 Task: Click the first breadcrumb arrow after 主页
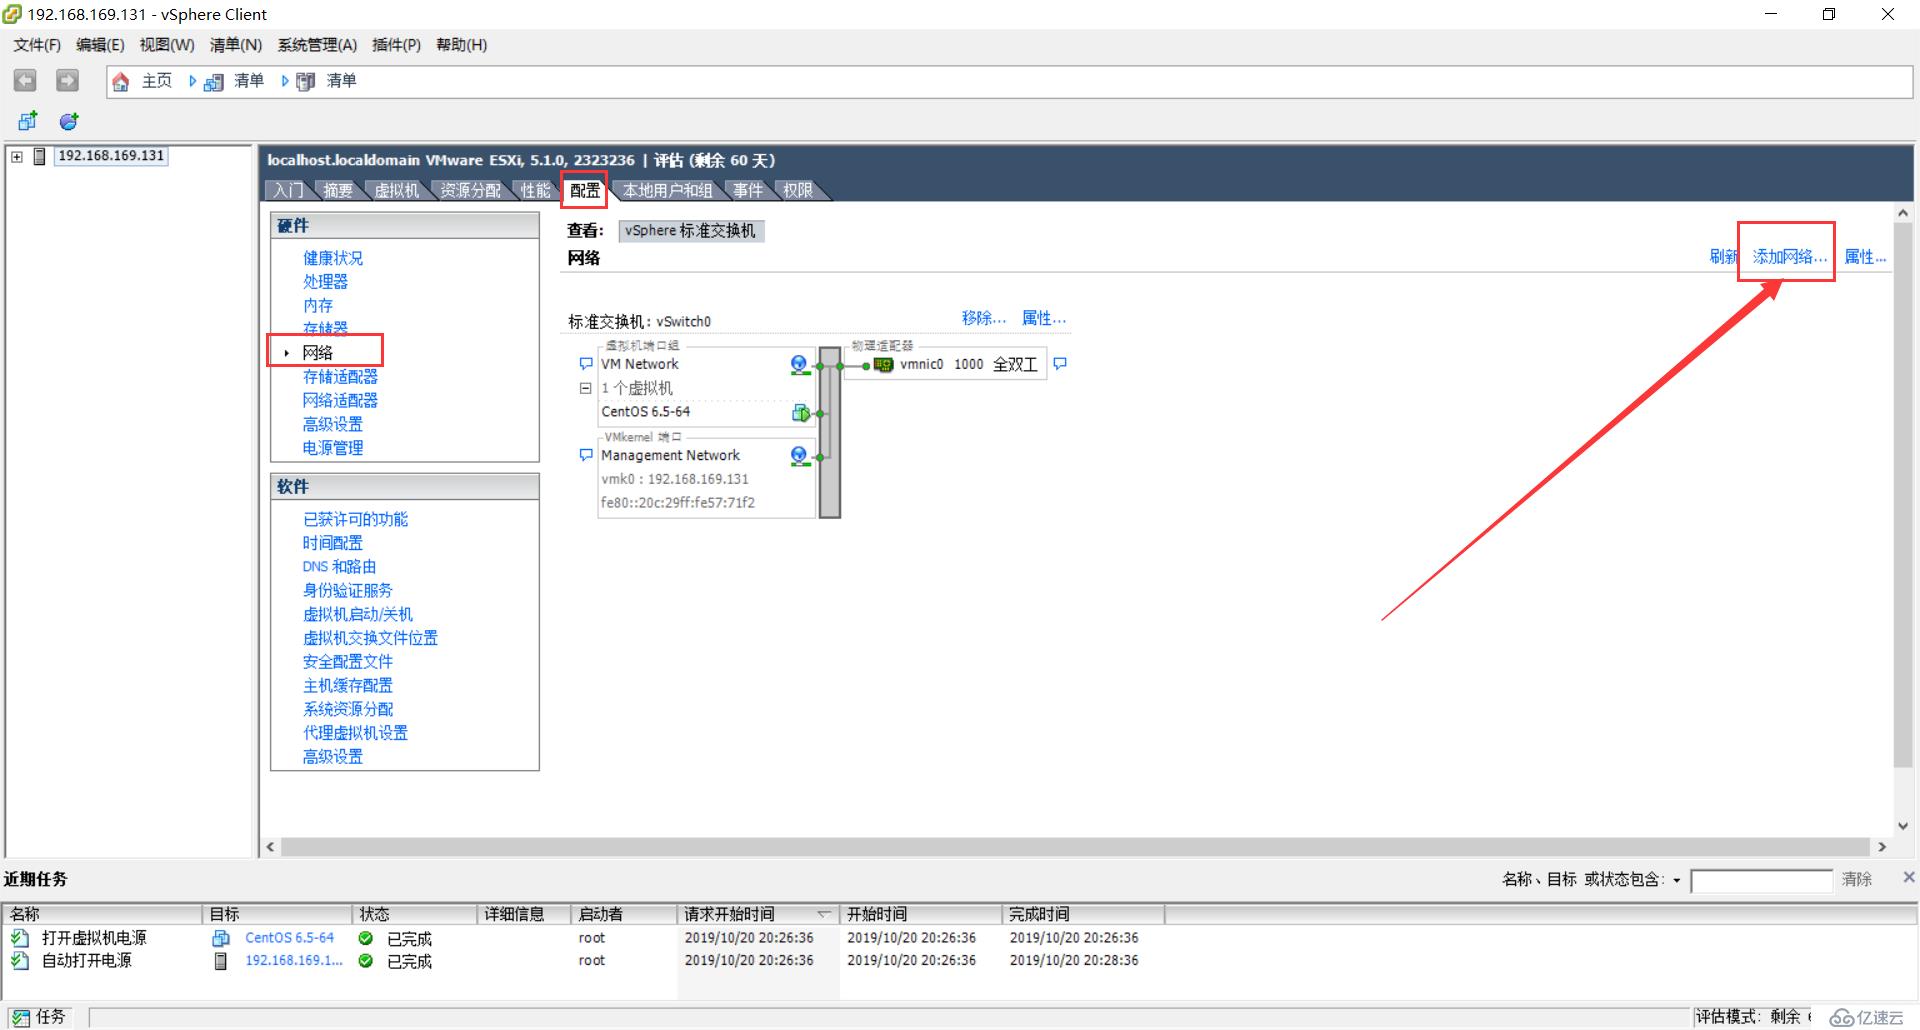[x=193, y=81]
